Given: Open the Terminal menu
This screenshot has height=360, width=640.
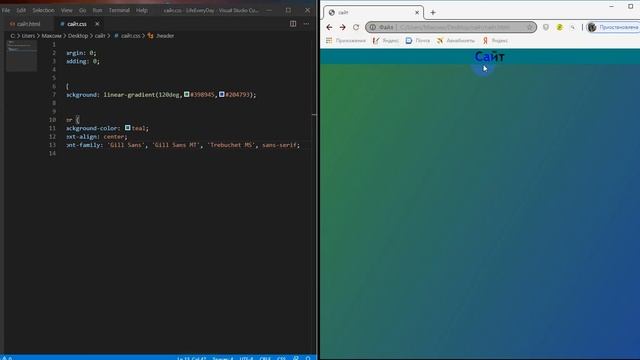Looking at the screenshot, I should [119, 10].
